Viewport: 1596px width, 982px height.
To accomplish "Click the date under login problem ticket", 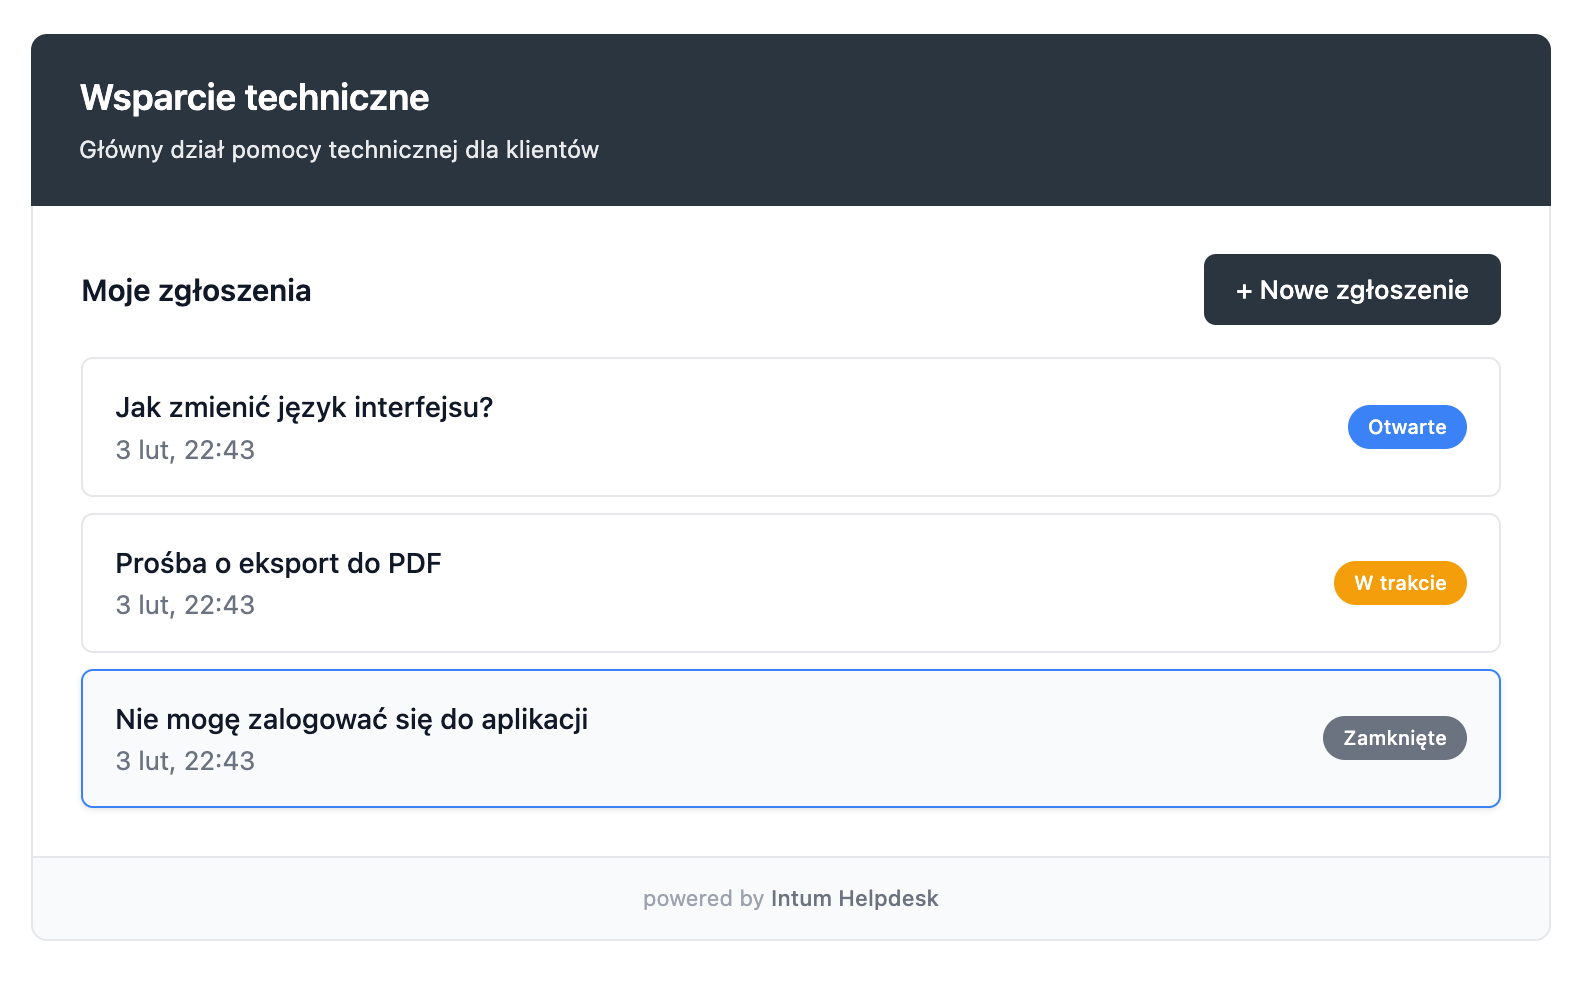I will [x=185, y=761].
